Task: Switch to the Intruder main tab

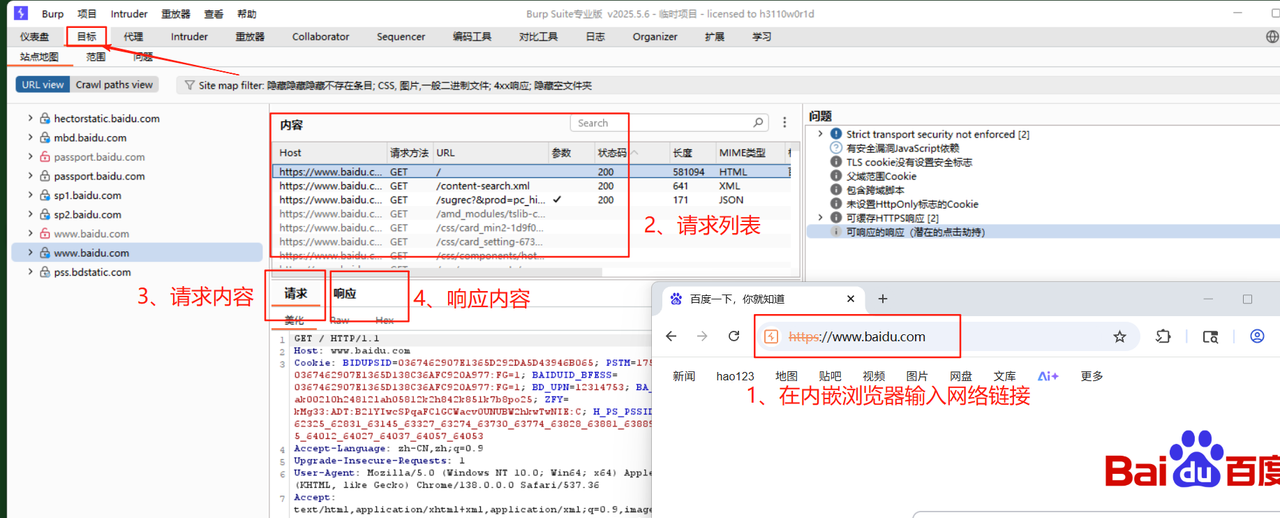Action: point(189,37)
